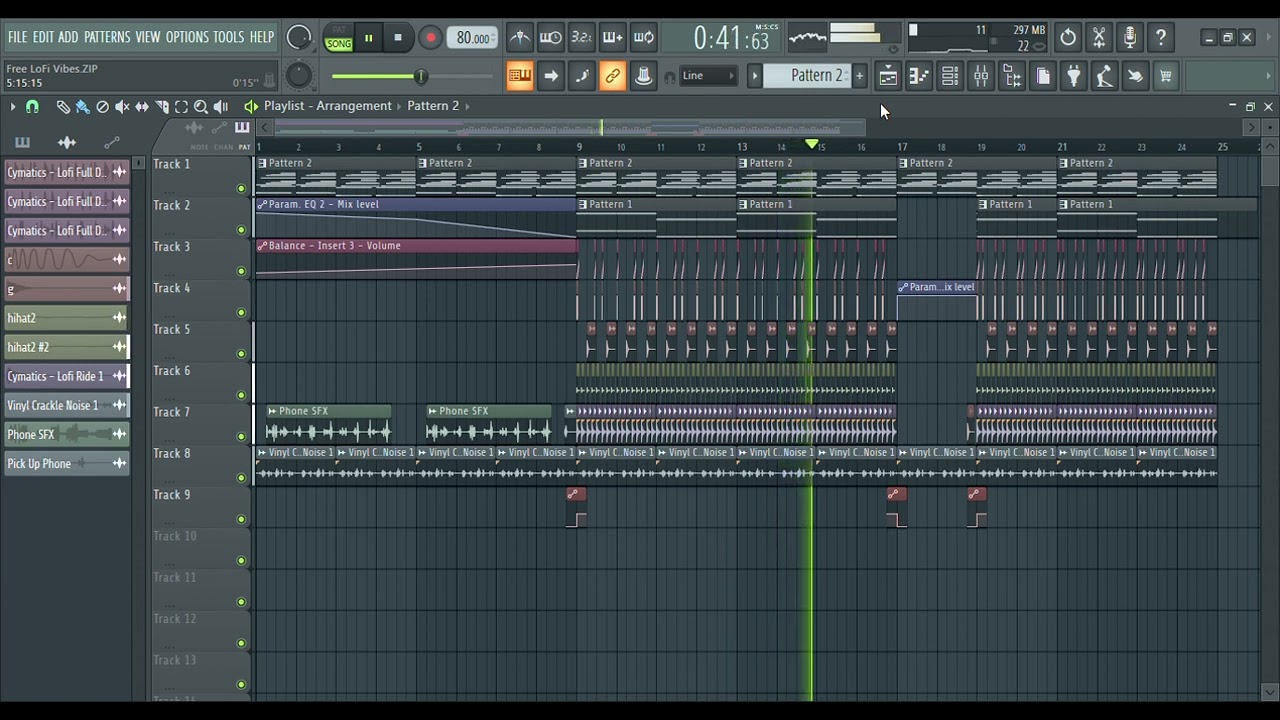This screenshot has height=720, width=1280.
Task: Open the OPTIONS menu
Action: [x=187, y=37]
